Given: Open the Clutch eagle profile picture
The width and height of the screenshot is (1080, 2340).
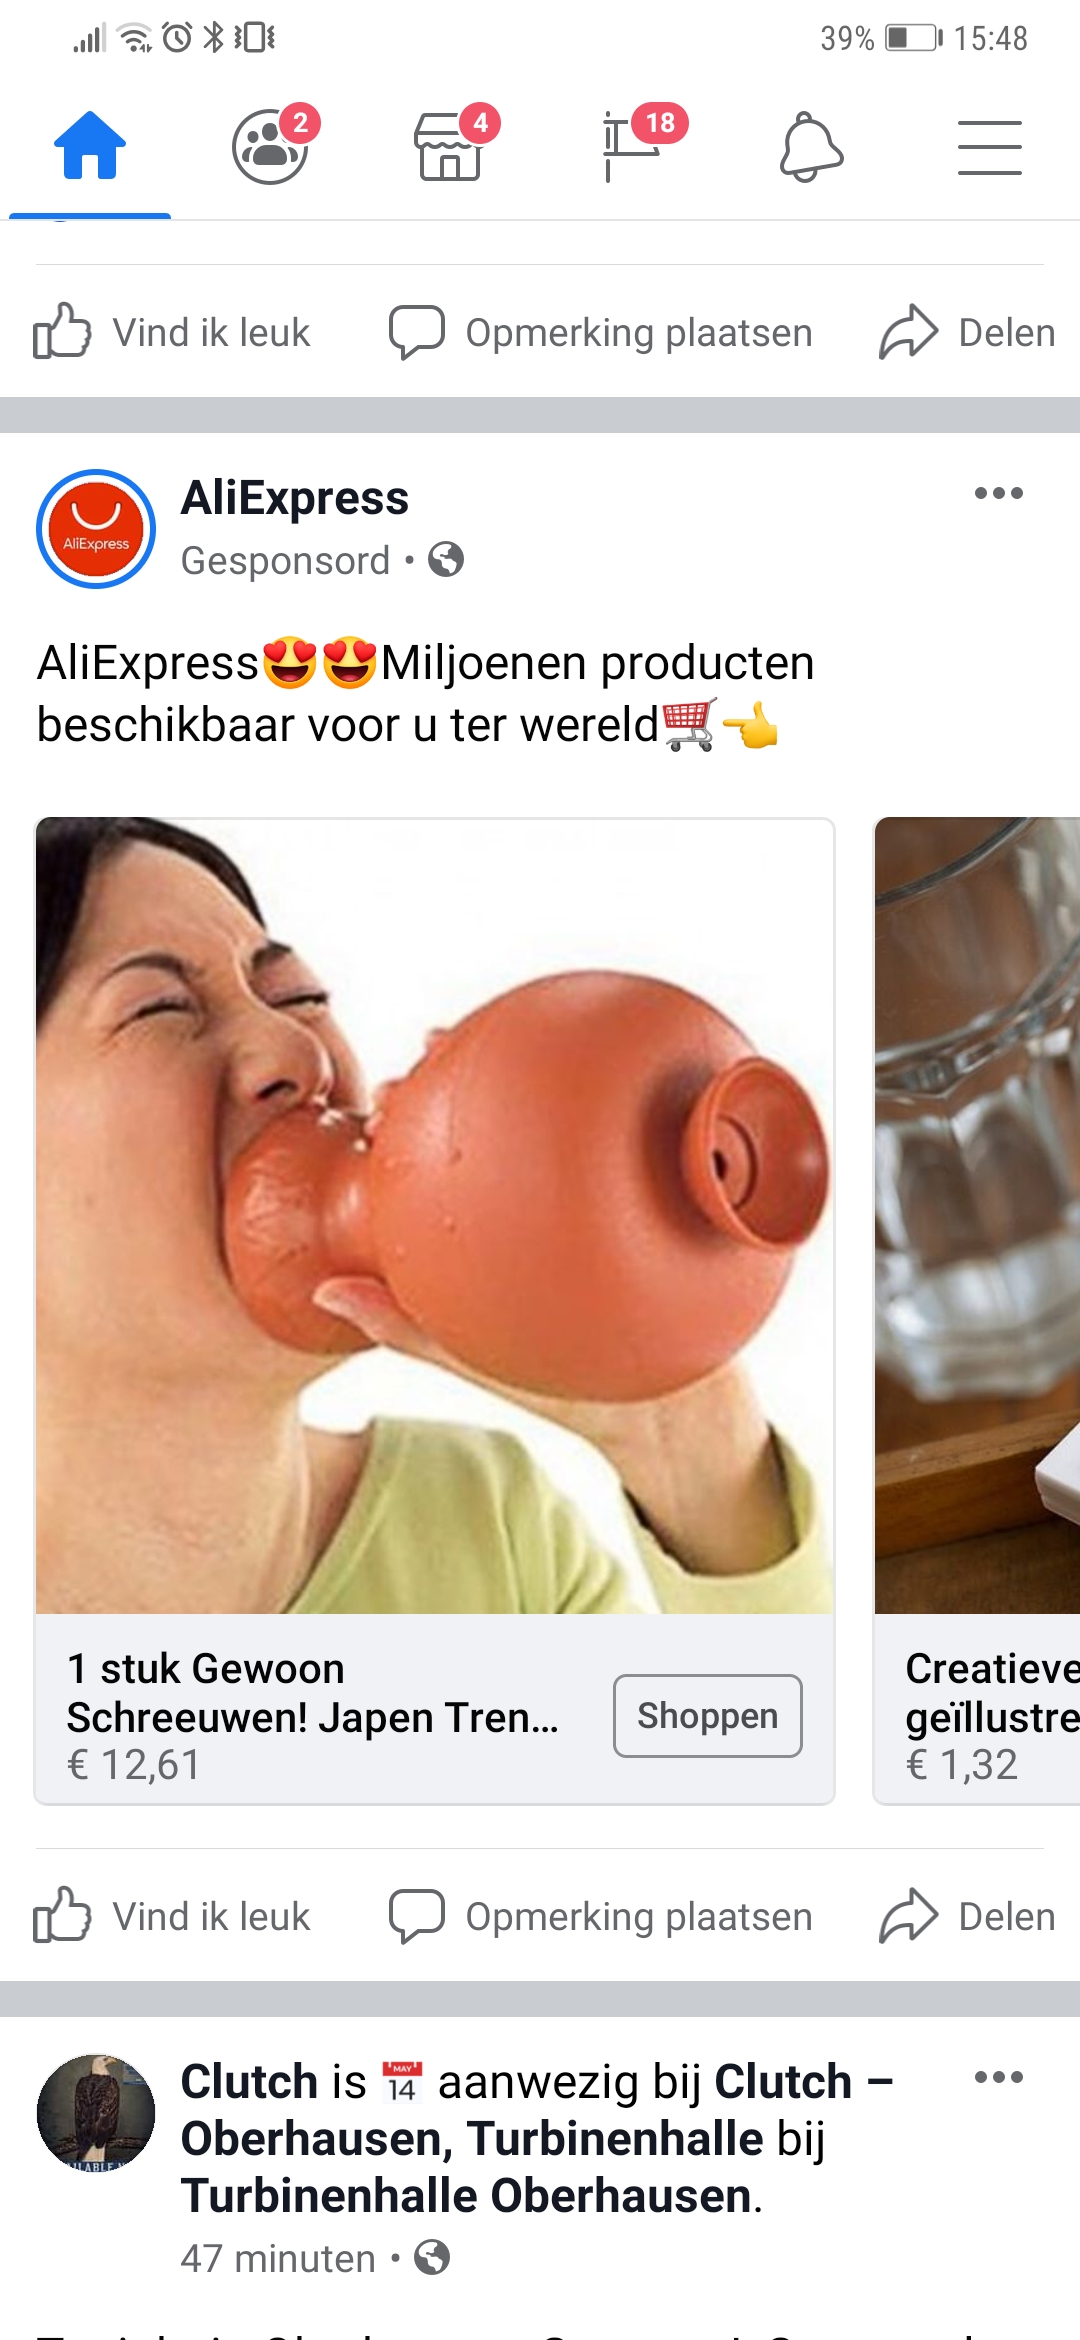Looking at the screenshot, I should click(96, 2114).
